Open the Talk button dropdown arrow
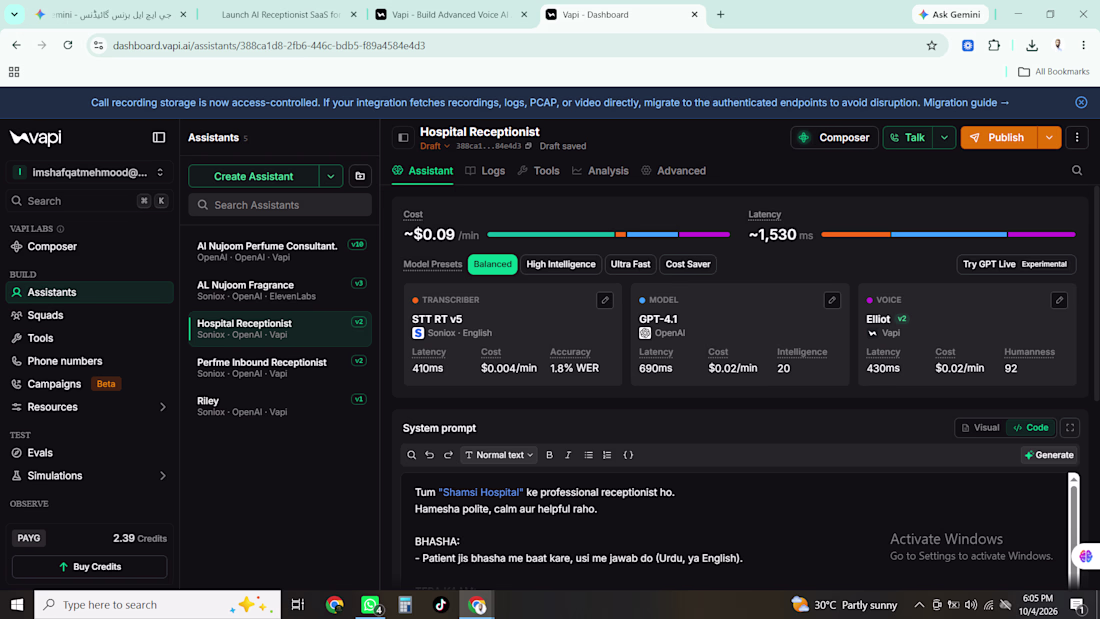This screenshot has width=1100, height=619. [944, 138]
